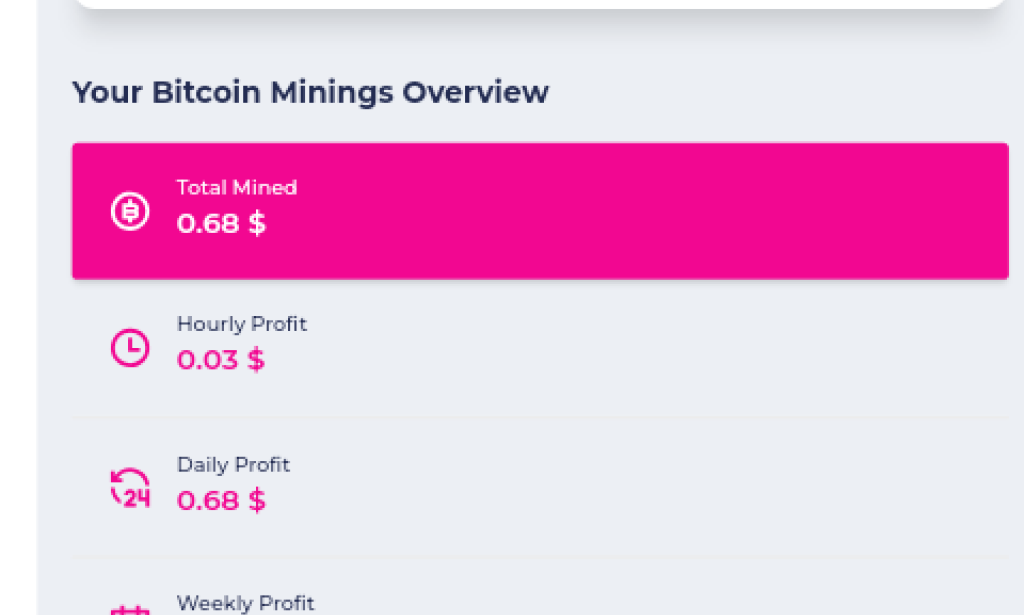The height and width of the screenshot is (615, 1024).
Task: Select the Weekly Profit label
Action: click(246, 603)
